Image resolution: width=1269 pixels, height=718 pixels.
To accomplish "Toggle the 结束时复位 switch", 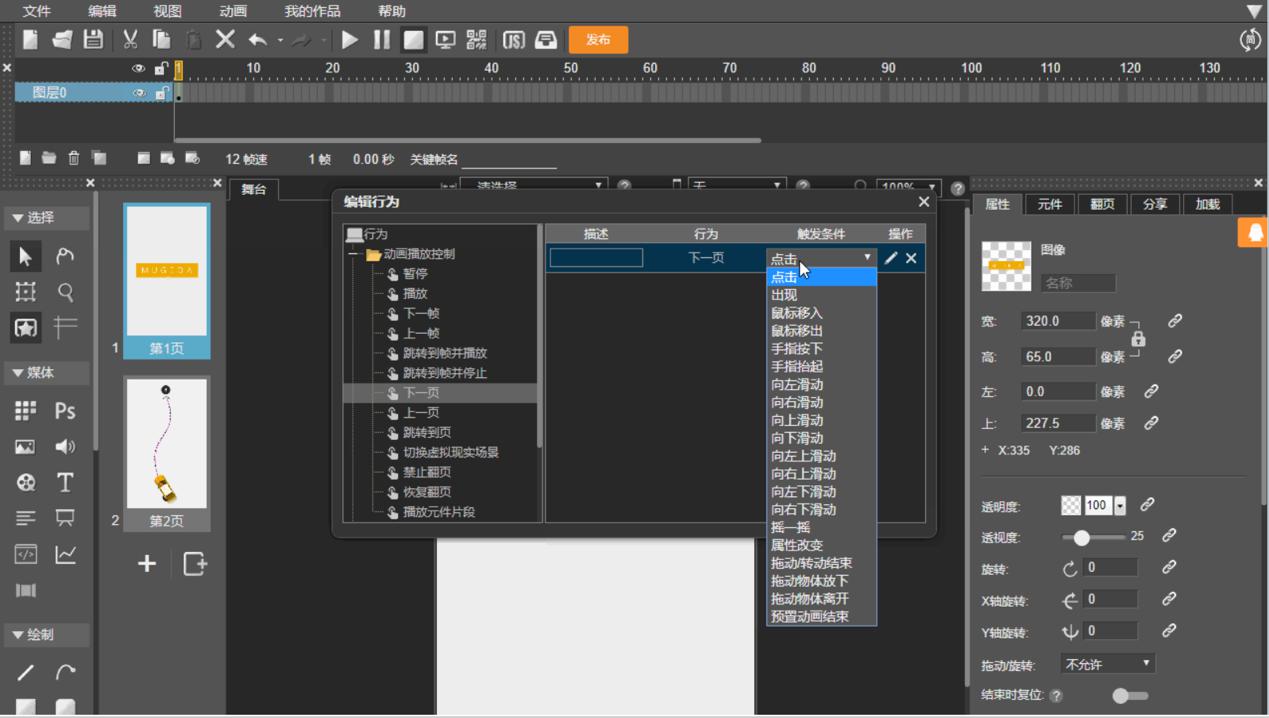I will tap(1129, 696).
